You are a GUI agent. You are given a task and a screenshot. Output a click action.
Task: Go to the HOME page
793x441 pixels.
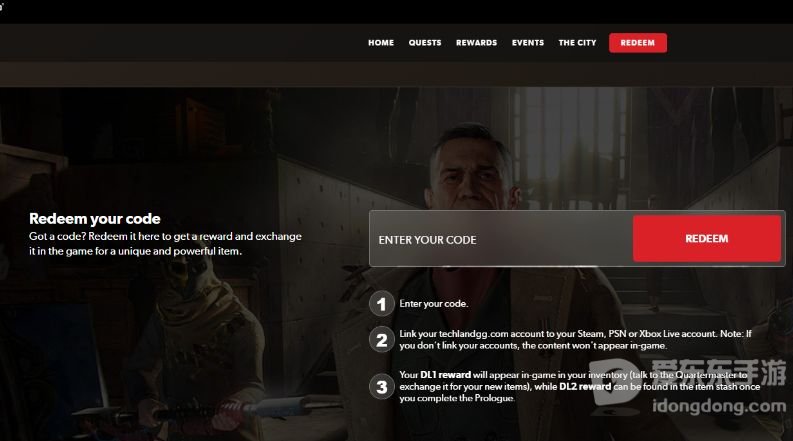click(x=381, y=43)
